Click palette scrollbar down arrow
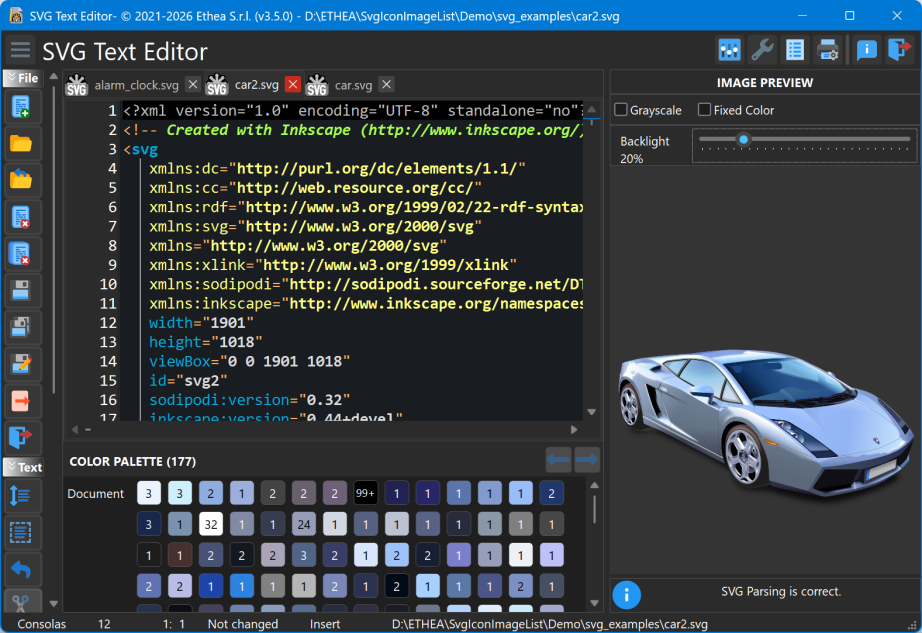The height and width of the screenshot is (633, 922). (594, 603)
